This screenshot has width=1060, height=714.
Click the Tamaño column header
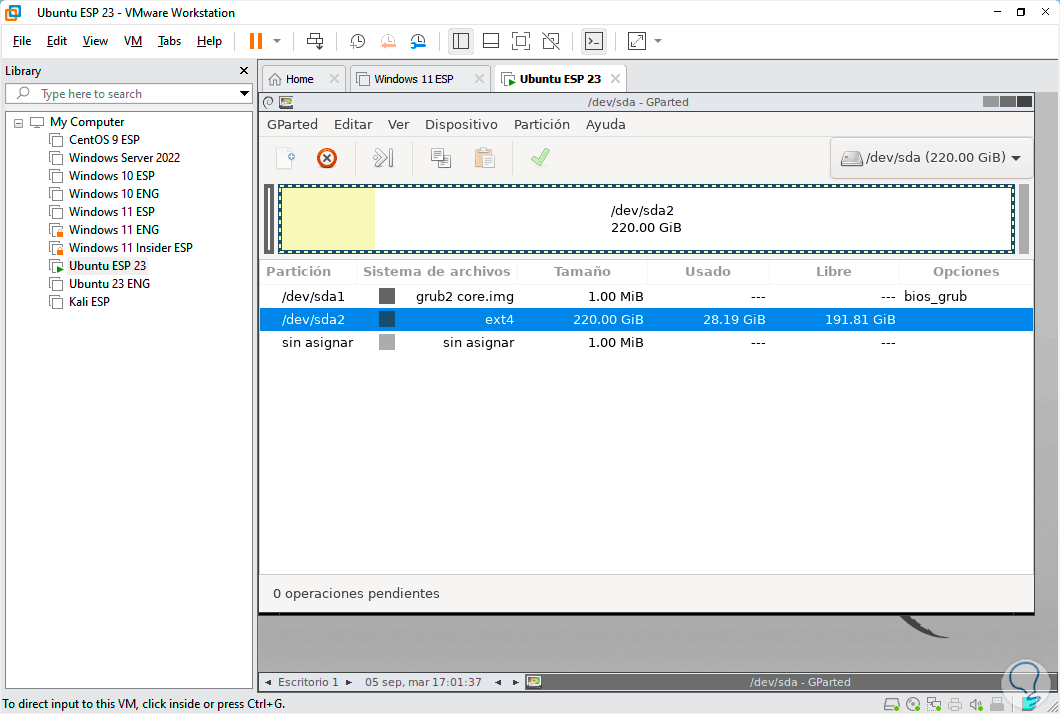point(582,272)
